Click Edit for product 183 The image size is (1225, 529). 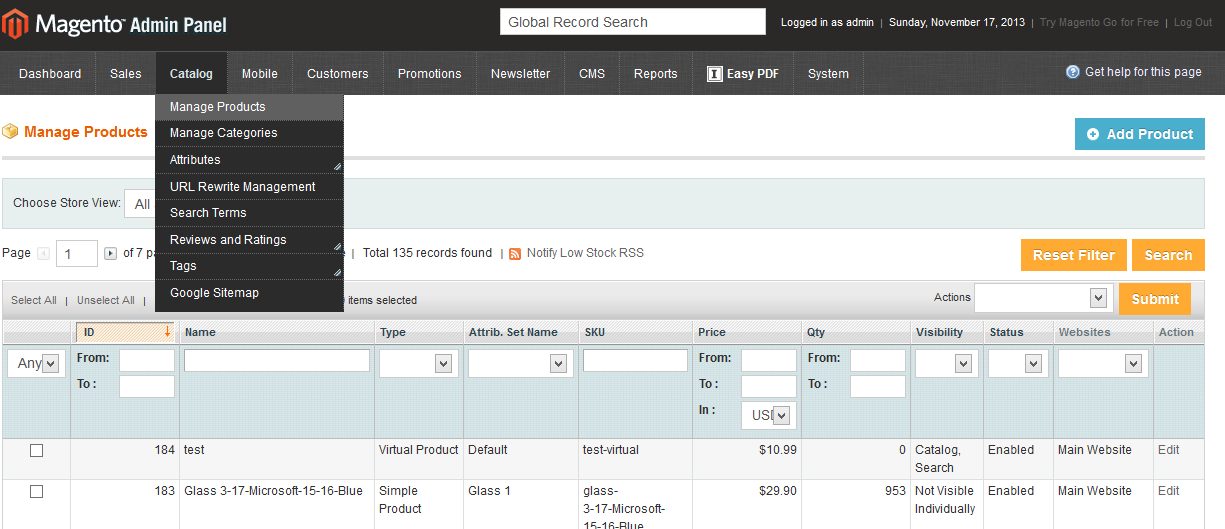click(x=1169, y=491)
